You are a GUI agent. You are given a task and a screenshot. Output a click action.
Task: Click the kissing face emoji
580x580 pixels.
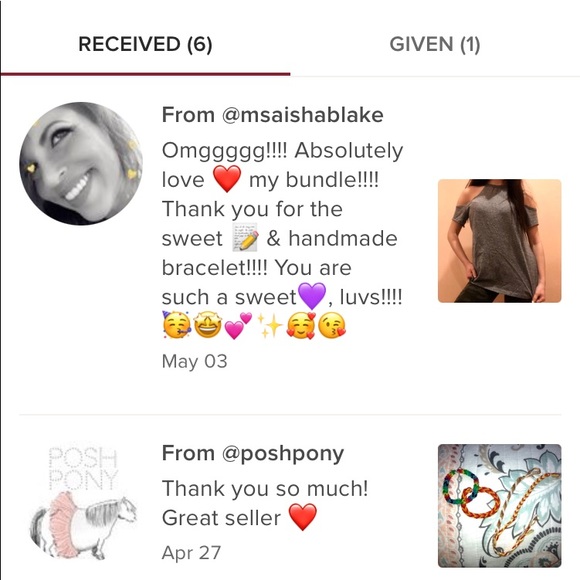(332, 326)
